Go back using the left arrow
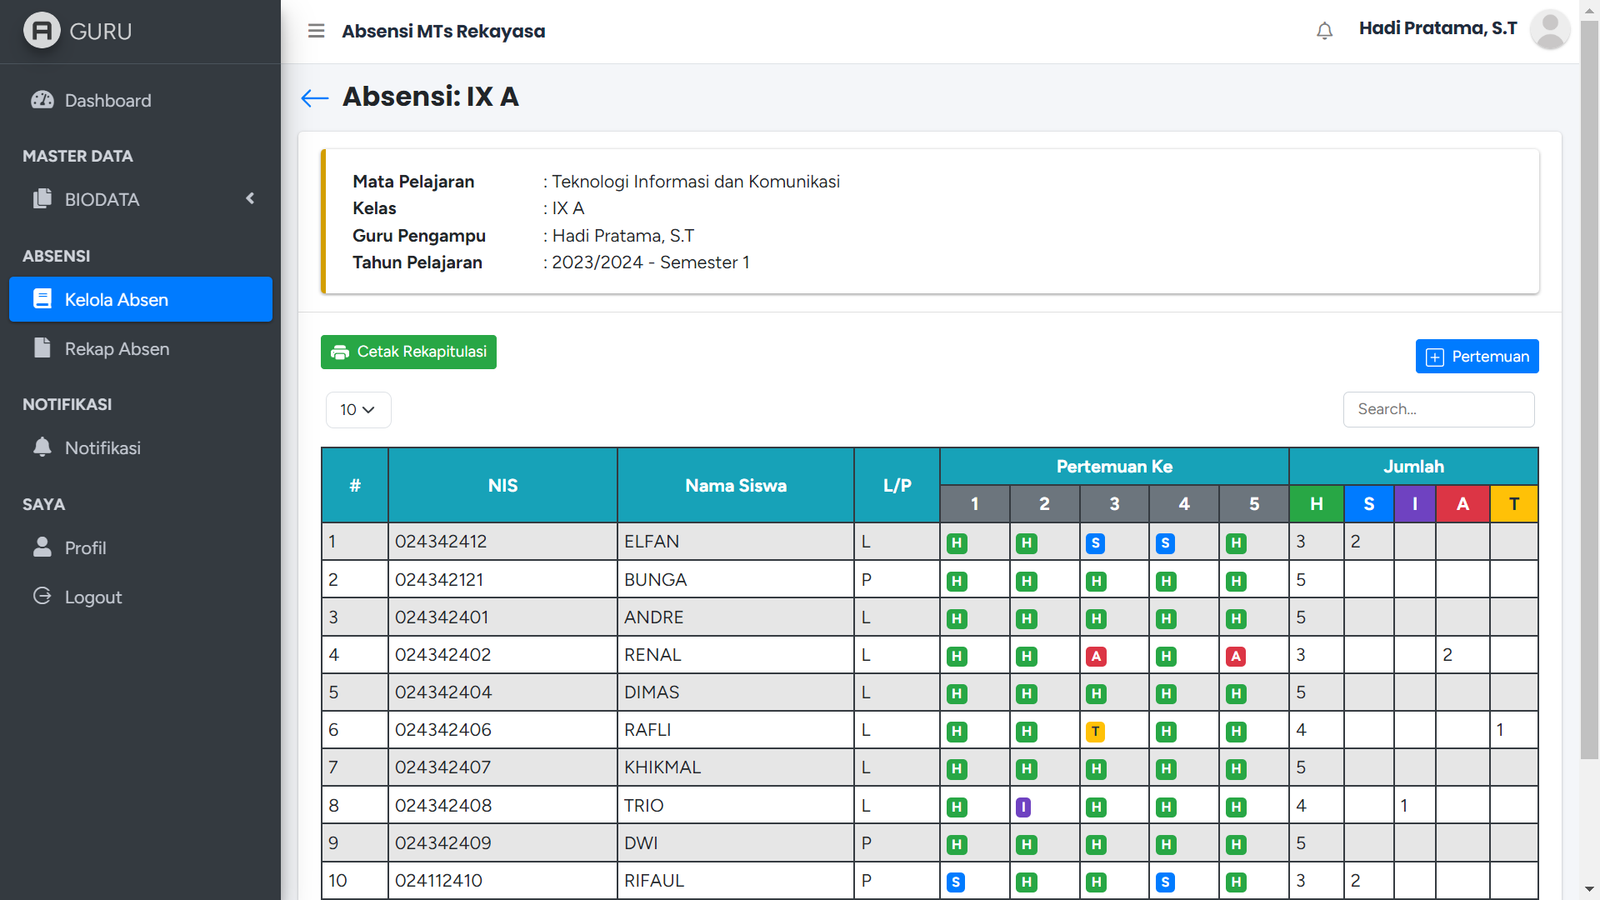1600x900 pixels. pyautogui.click(x=314, y=97)
